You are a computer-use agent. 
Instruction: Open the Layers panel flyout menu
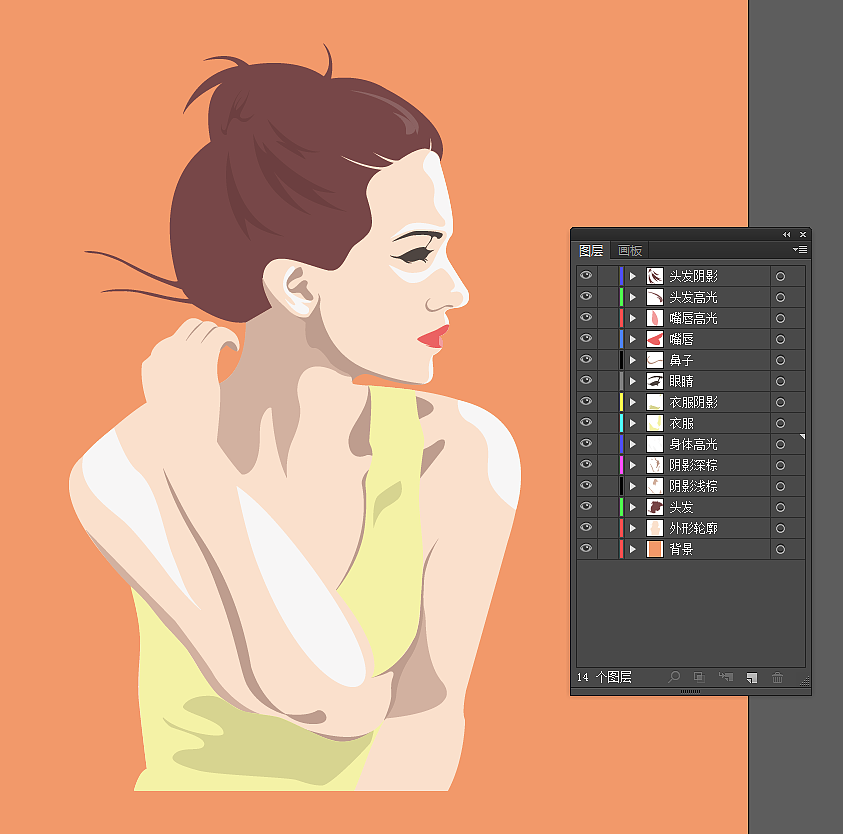pos(799,250)
